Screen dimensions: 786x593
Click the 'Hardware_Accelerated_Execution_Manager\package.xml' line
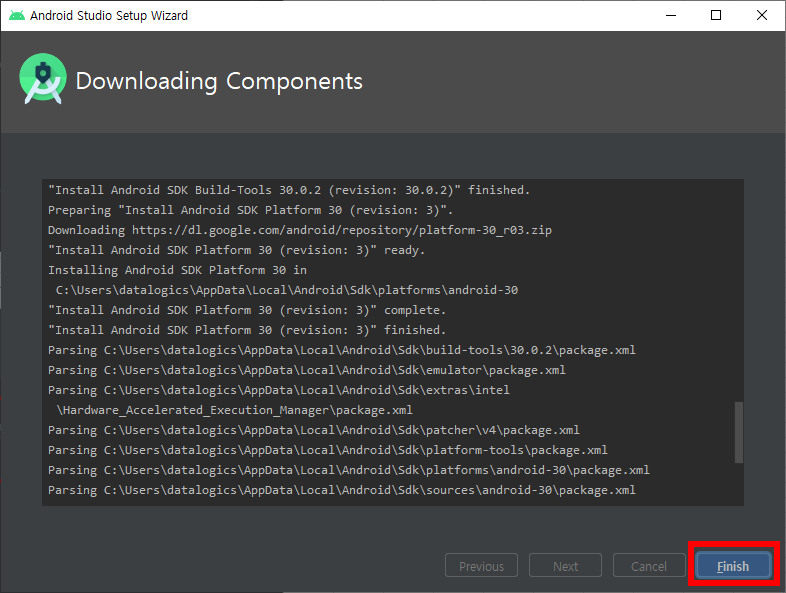point(235,410)
